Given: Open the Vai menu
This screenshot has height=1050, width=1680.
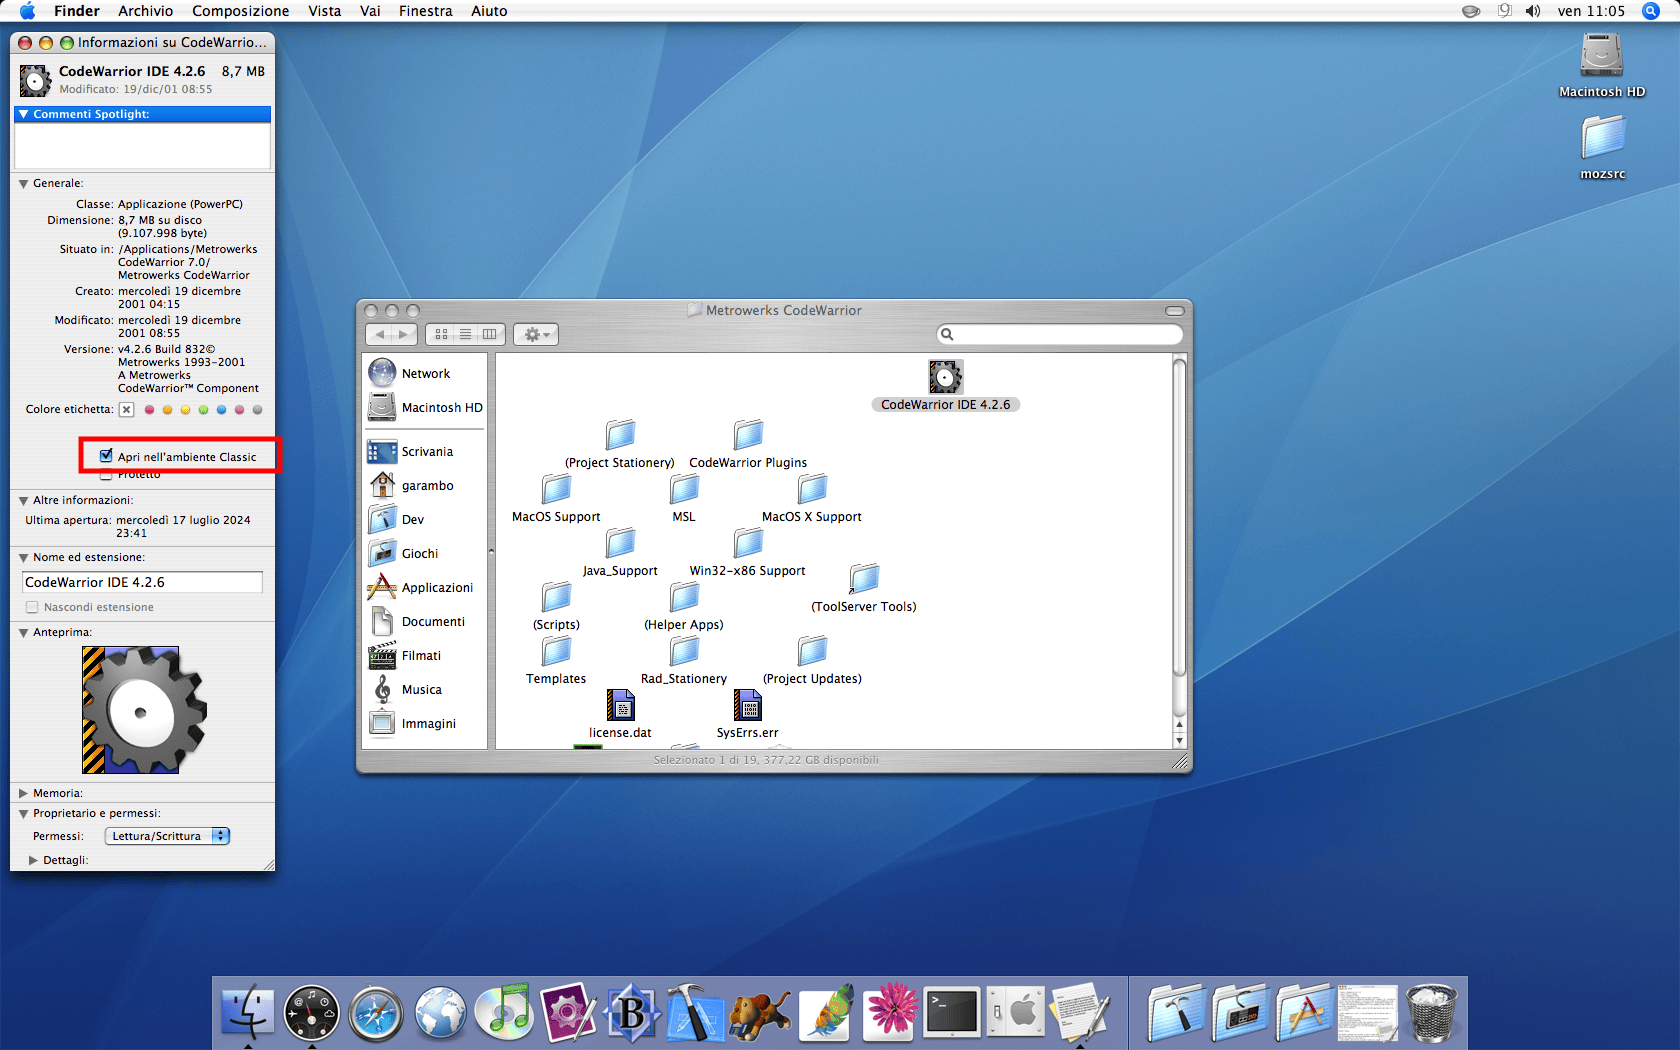Looking at the screenshot, I should tap(370, 11).
